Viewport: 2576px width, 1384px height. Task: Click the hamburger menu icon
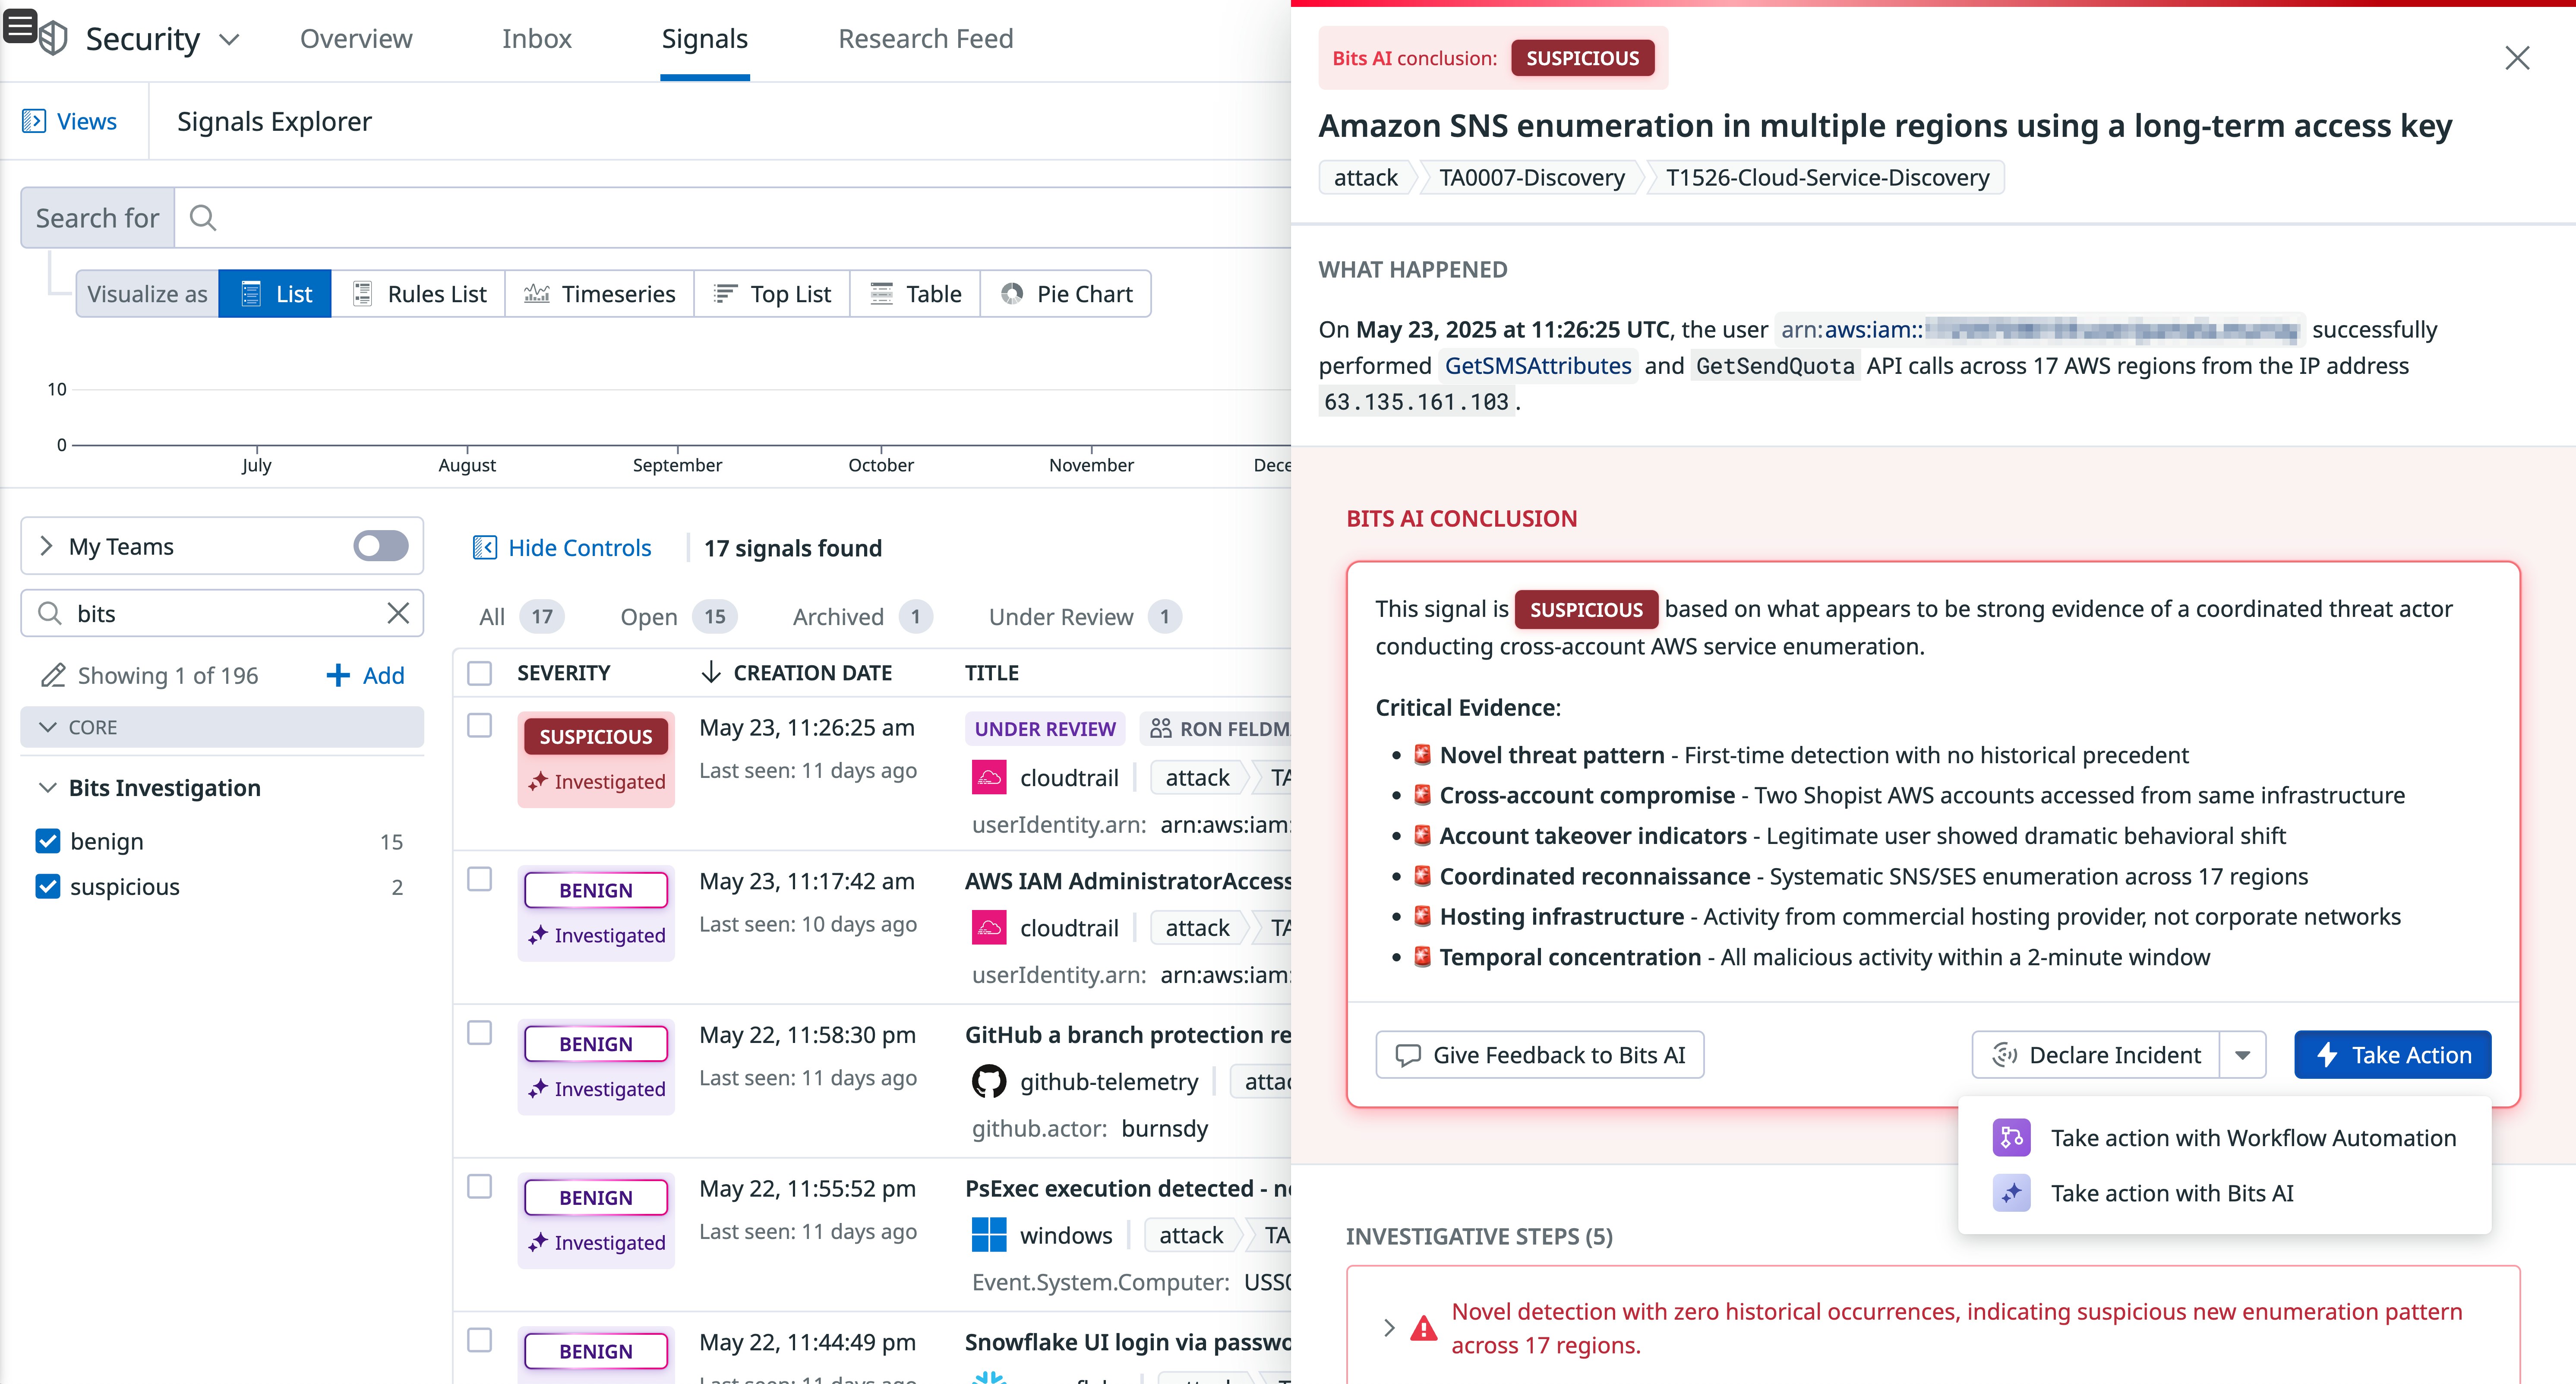(x=20, y=26)
